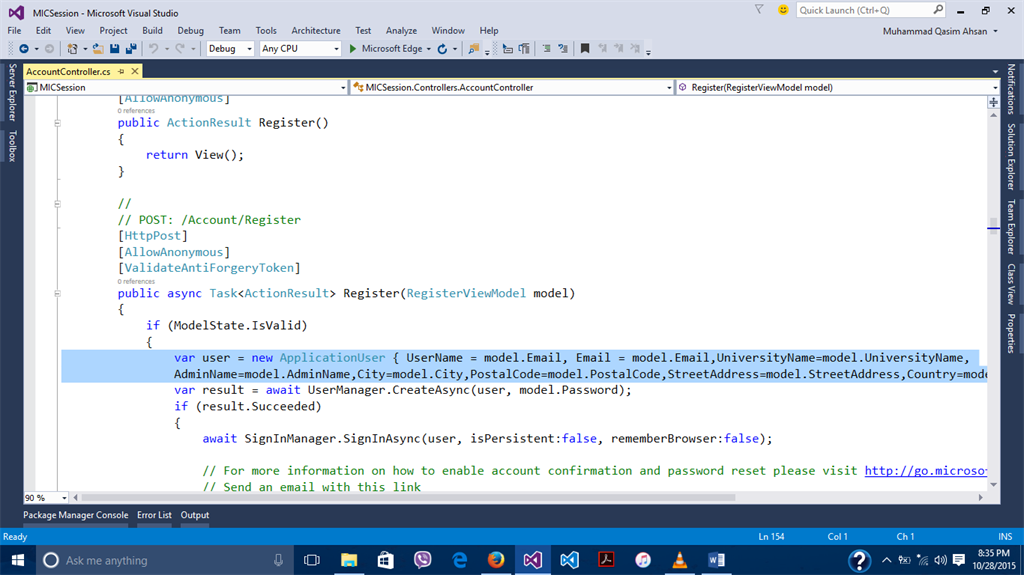Open the Any CPU platform dropdown
Image resolution: width=1024 pixels, height=575 pixels.
pos(336,48)
